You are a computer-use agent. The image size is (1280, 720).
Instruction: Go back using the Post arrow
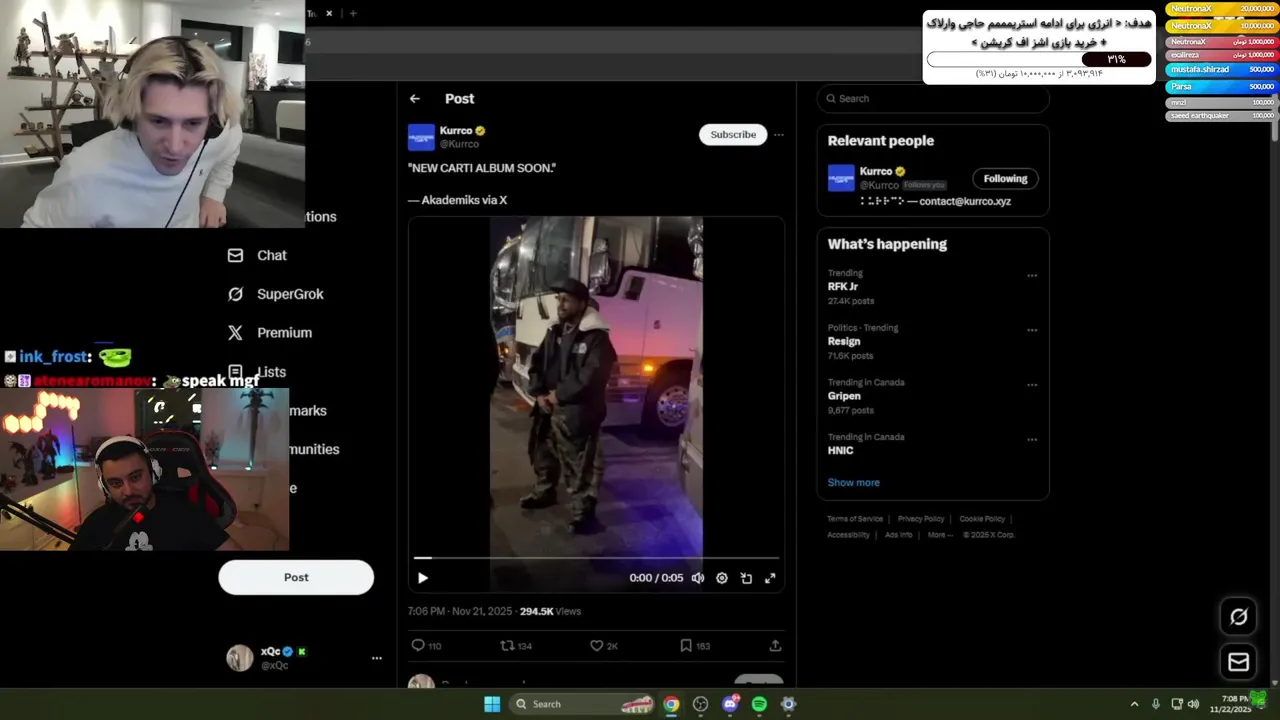(x=415, y=99)
